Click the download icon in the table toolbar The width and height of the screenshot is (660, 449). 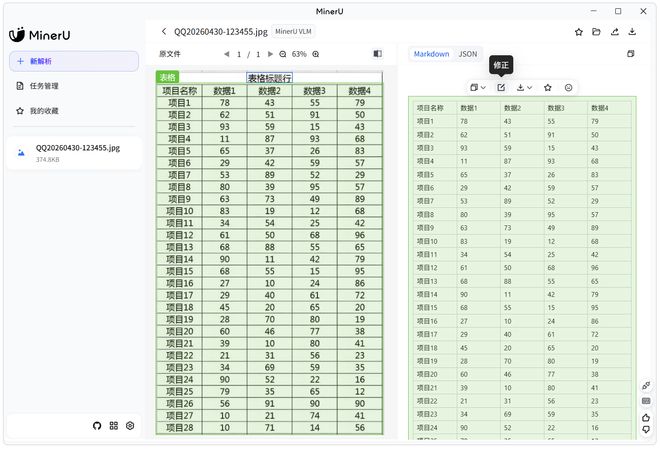click(x=521, y=88)
